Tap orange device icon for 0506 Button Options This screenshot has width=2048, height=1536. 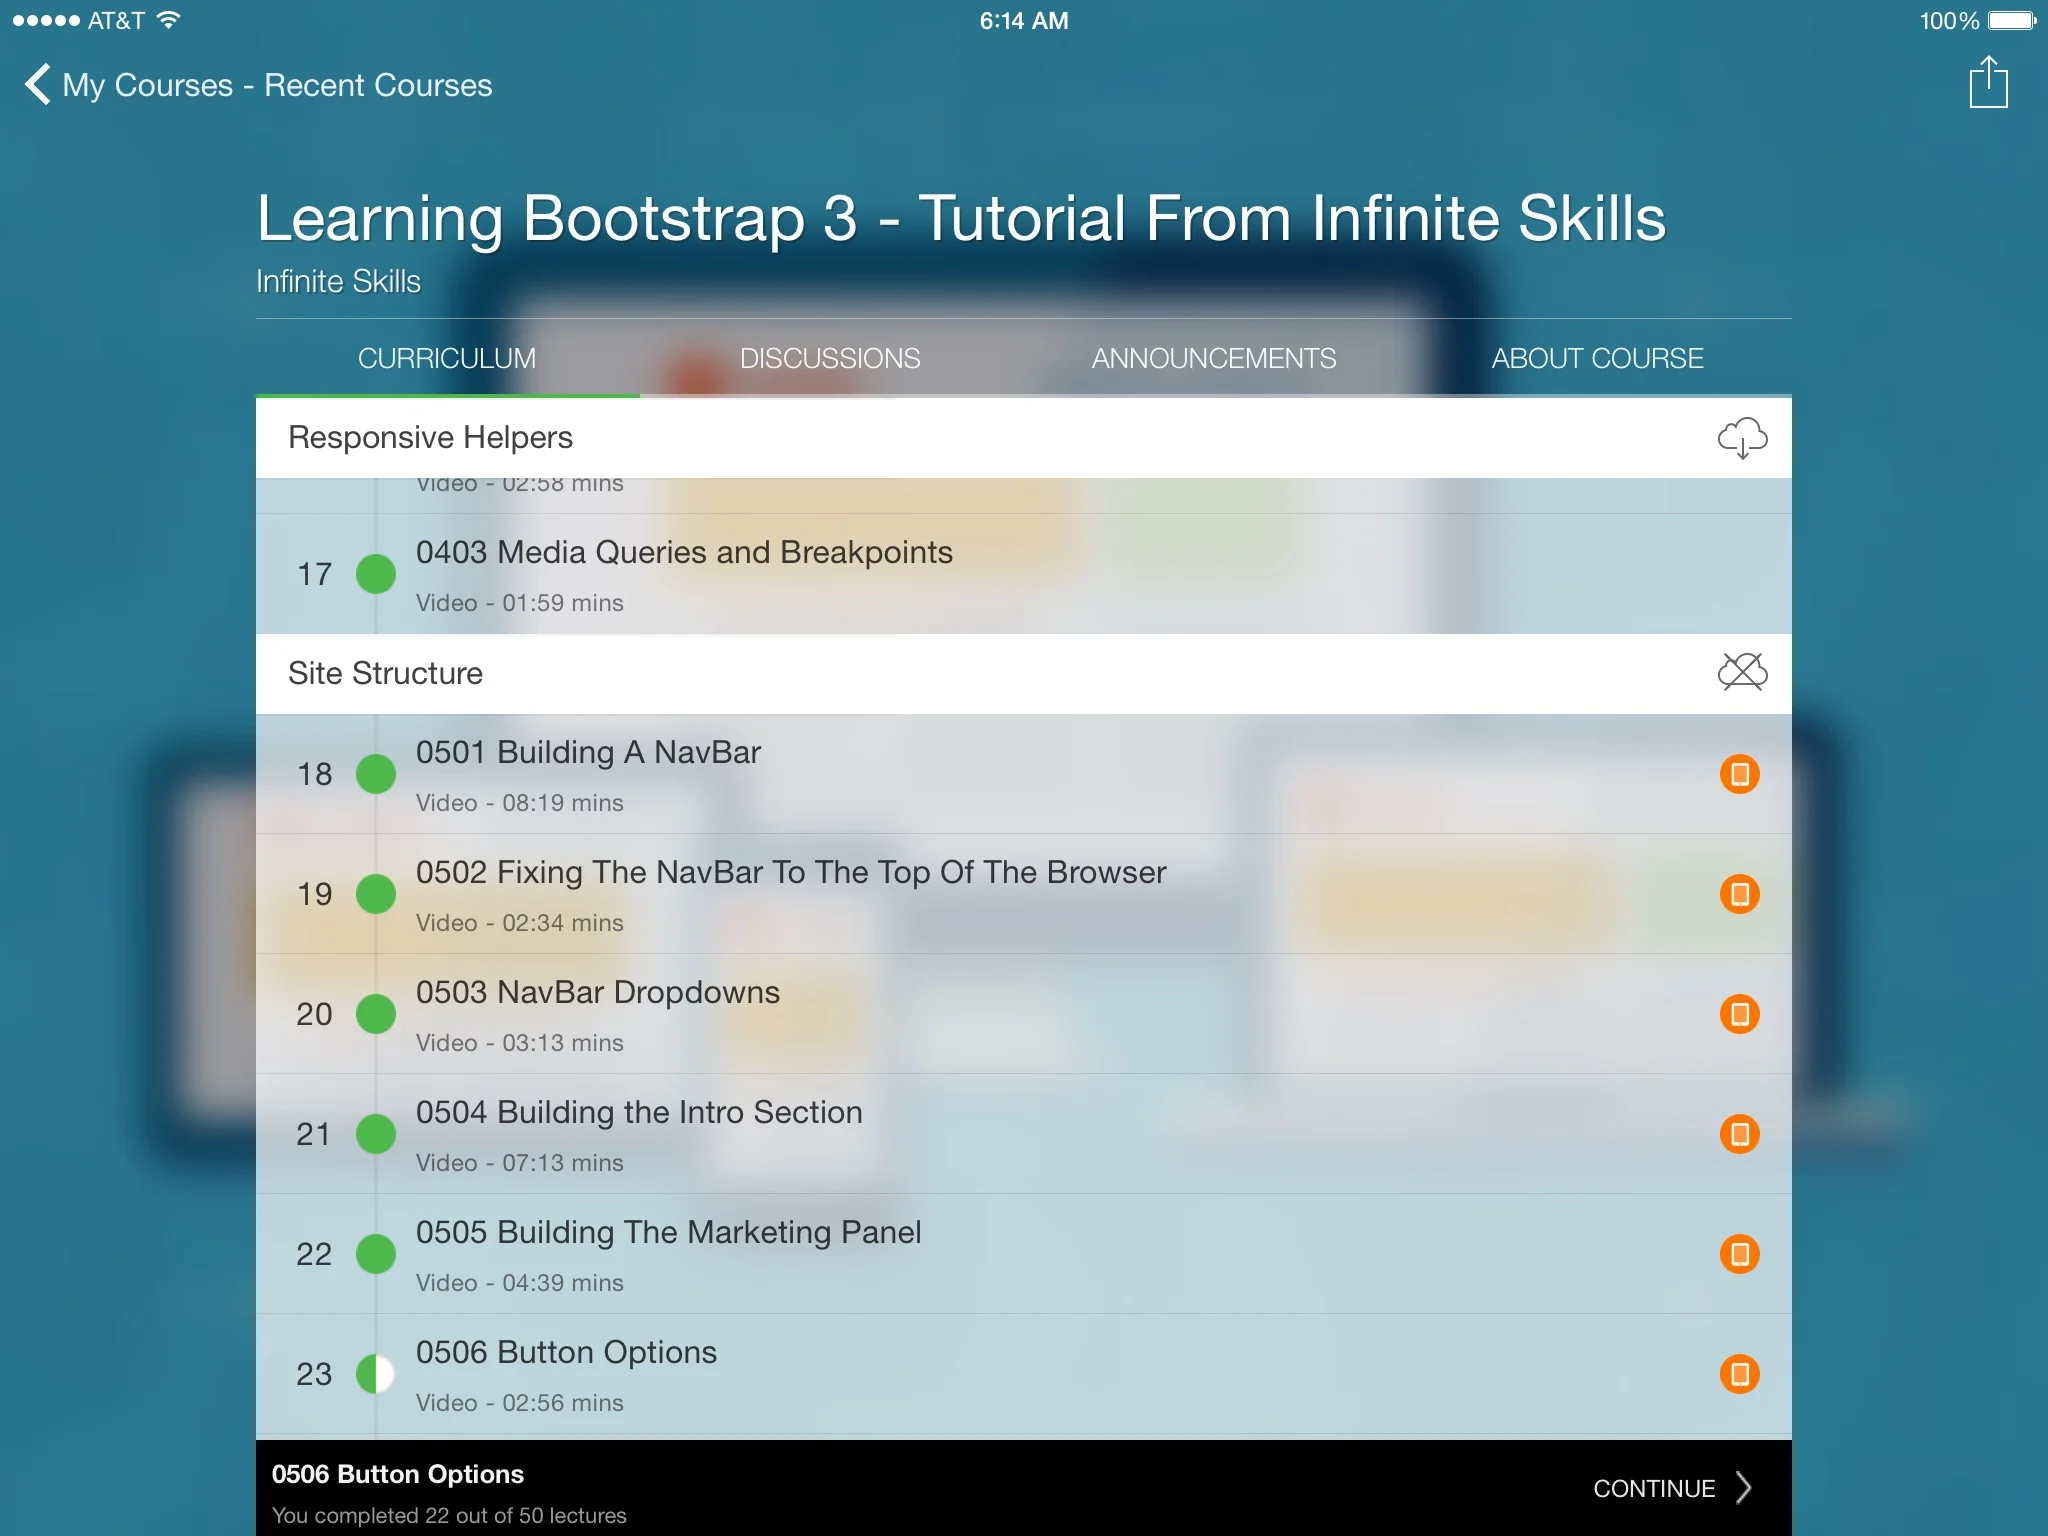coord(1740,1374)
